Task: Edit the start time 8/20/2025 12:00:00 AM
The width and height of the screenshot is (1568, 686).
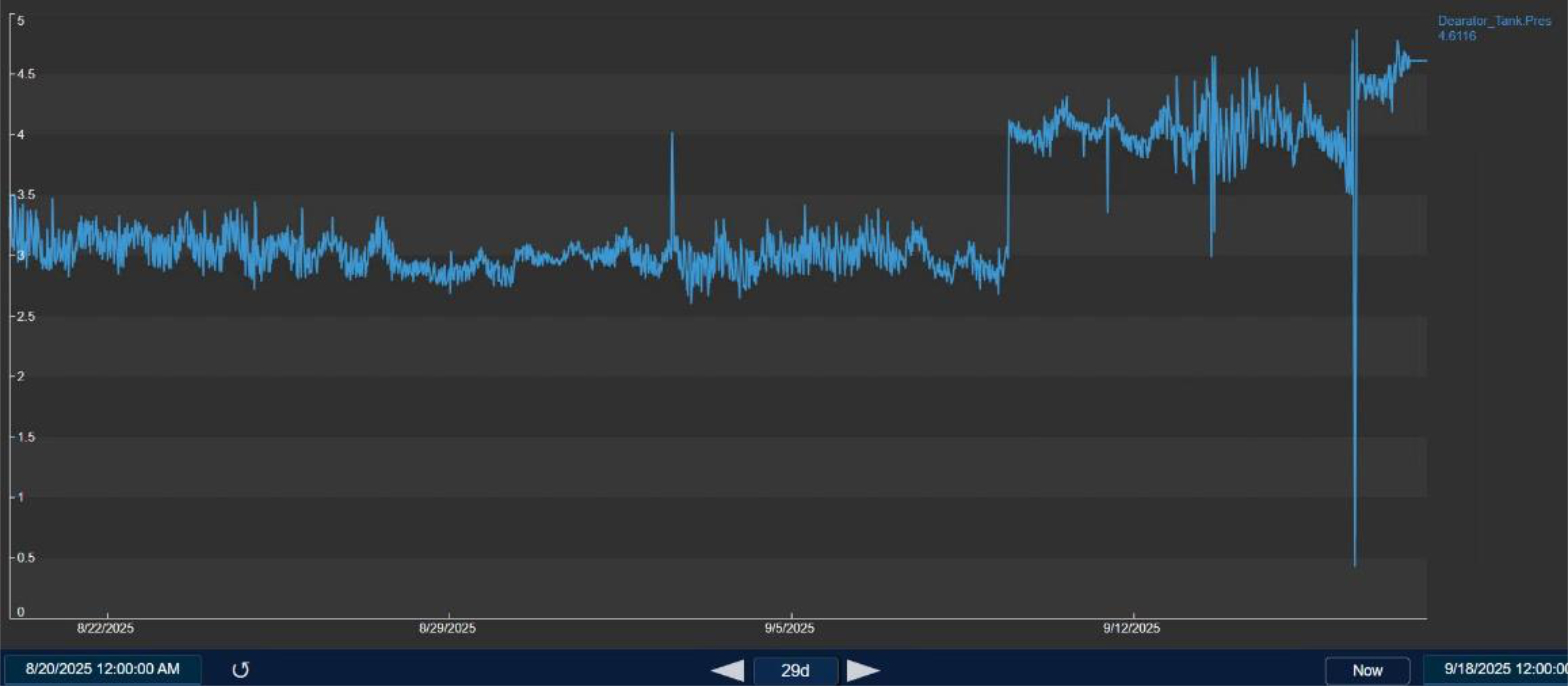Action: (x=103, y=669)
